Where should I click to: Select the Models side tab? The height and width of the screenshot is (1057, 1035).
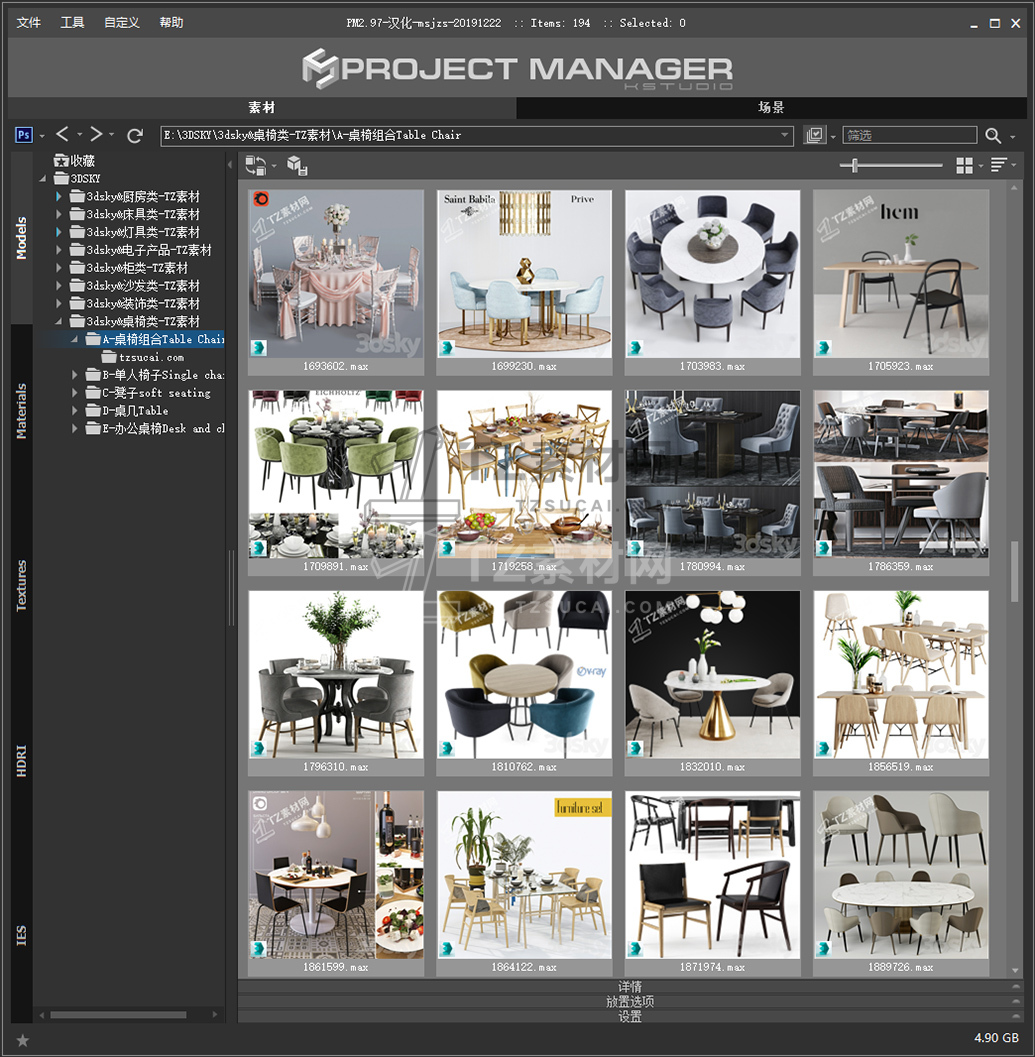click(x=22, y=238)
